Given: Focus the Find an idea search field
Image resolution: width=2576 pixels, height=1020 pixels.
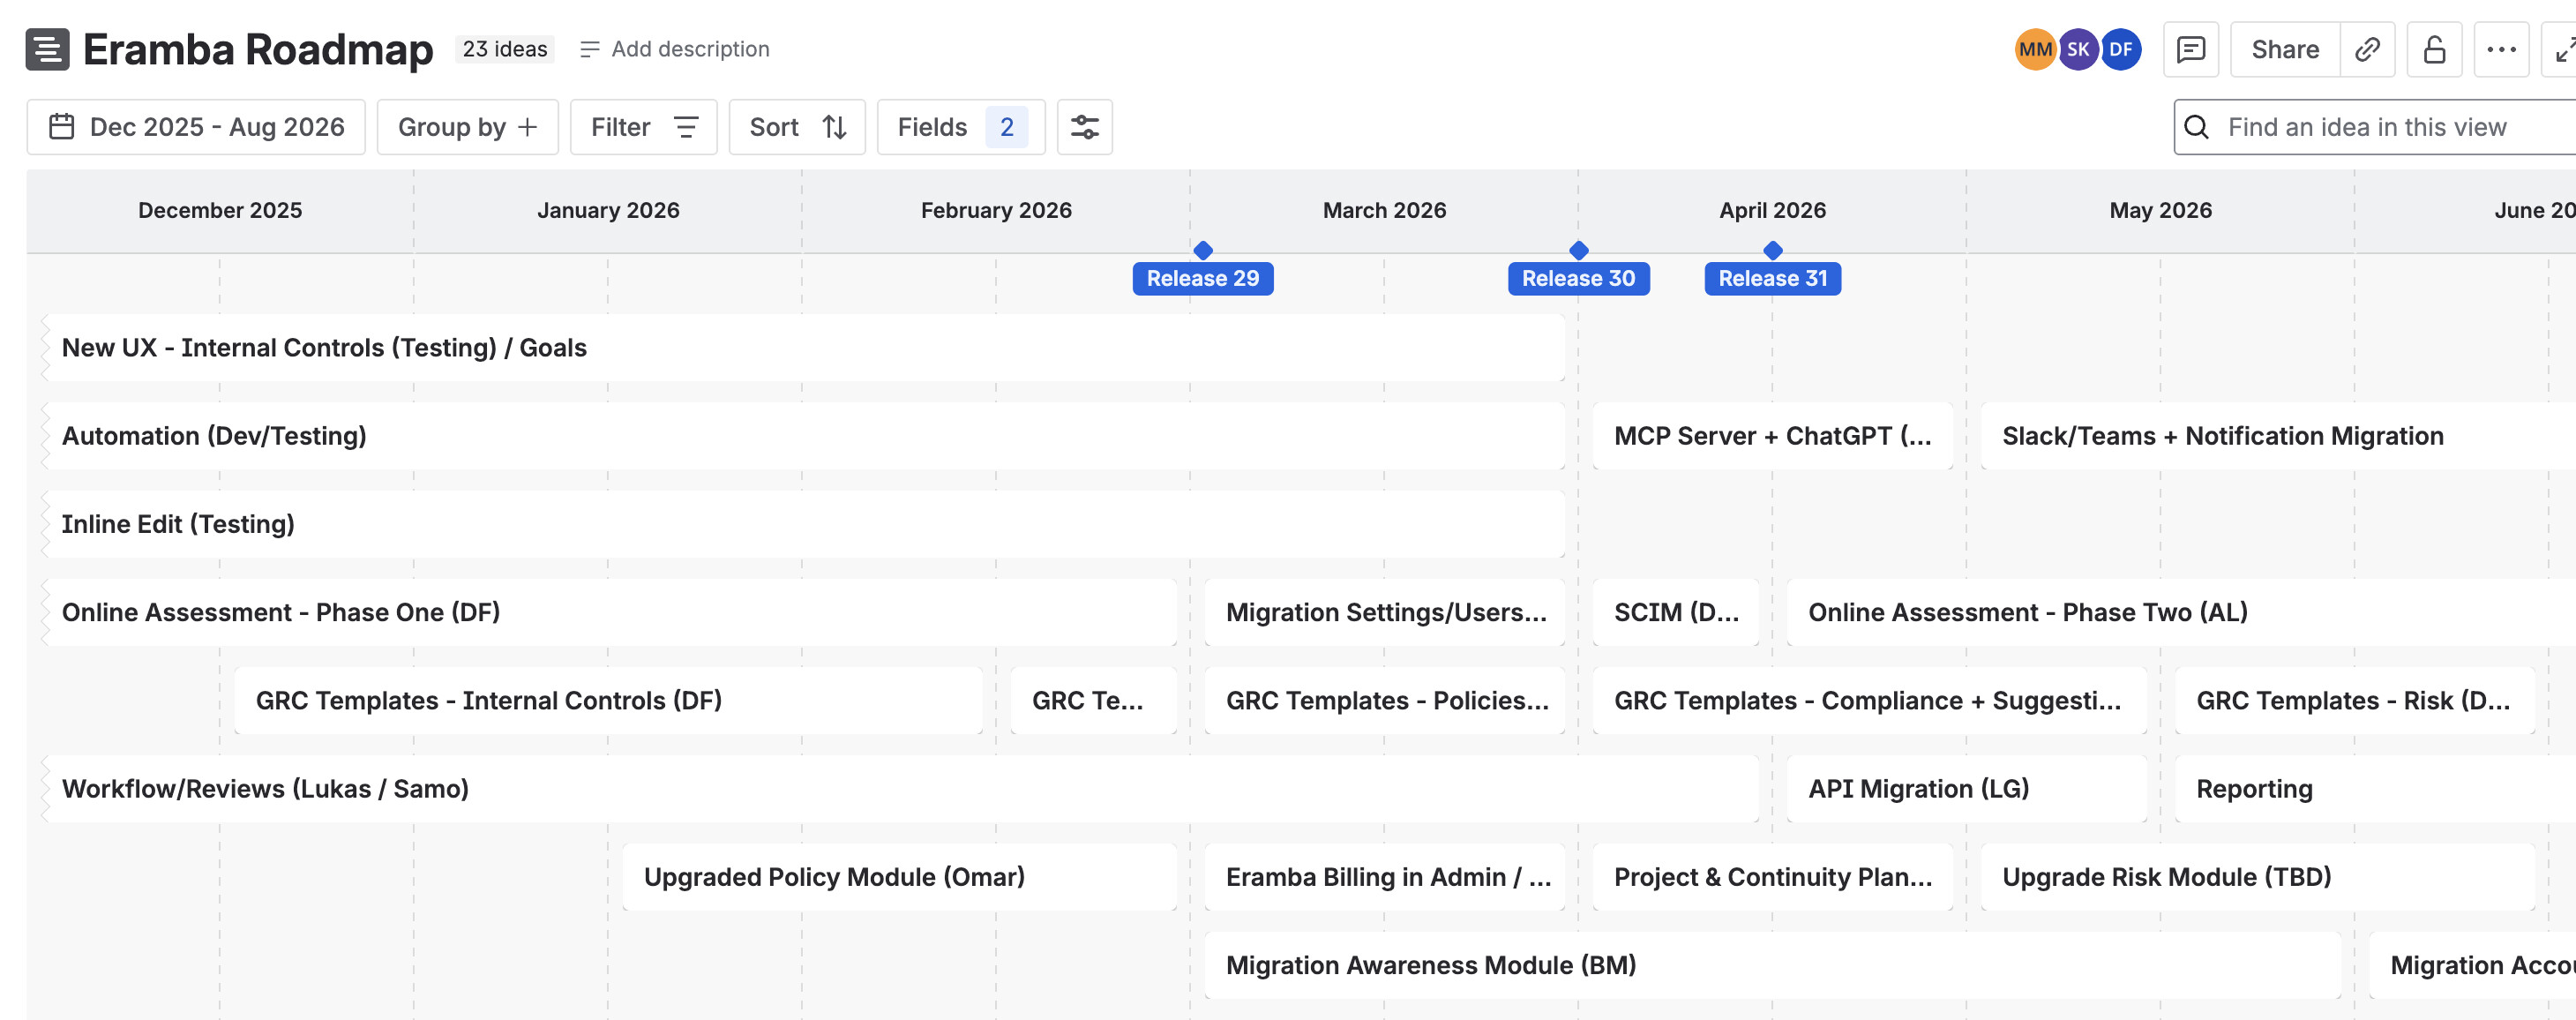Looking at the screenshot, I should tap(2380, 127).
